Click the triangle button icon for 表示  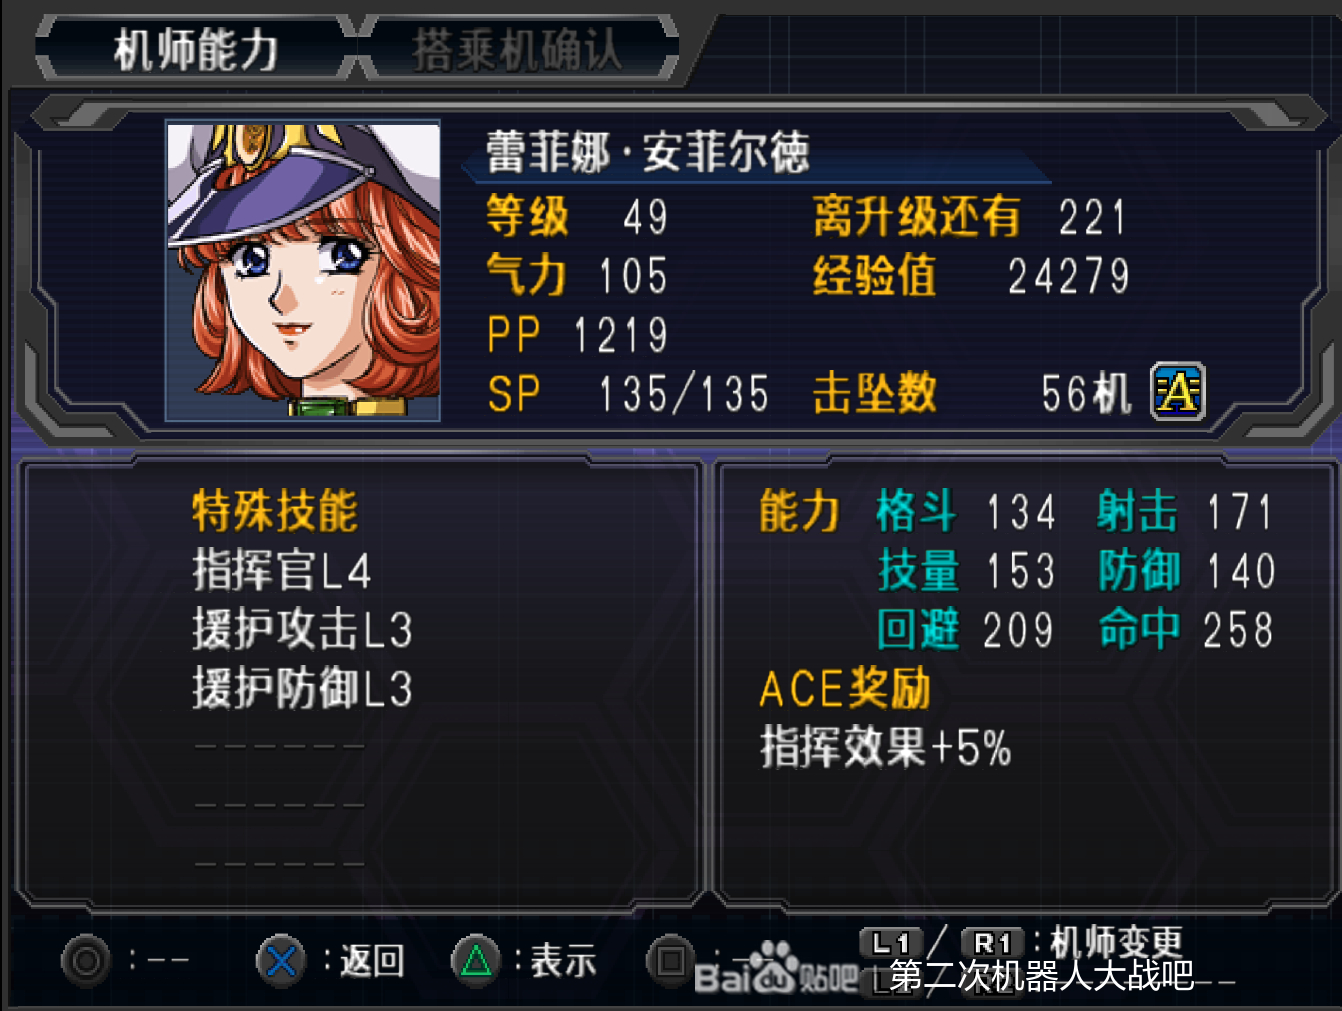point(476,961)
